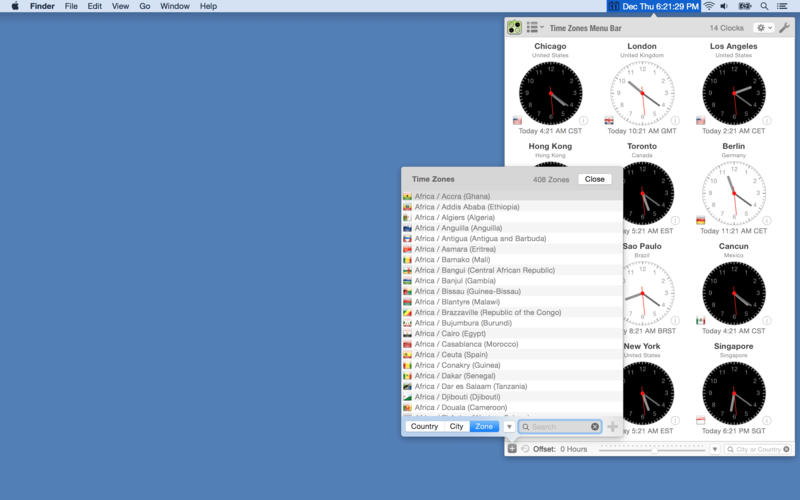Image resolution: width=800 pixels, height=500 pixels.
Task: Expand the list view style dropdown
Action: coord(535,28)
